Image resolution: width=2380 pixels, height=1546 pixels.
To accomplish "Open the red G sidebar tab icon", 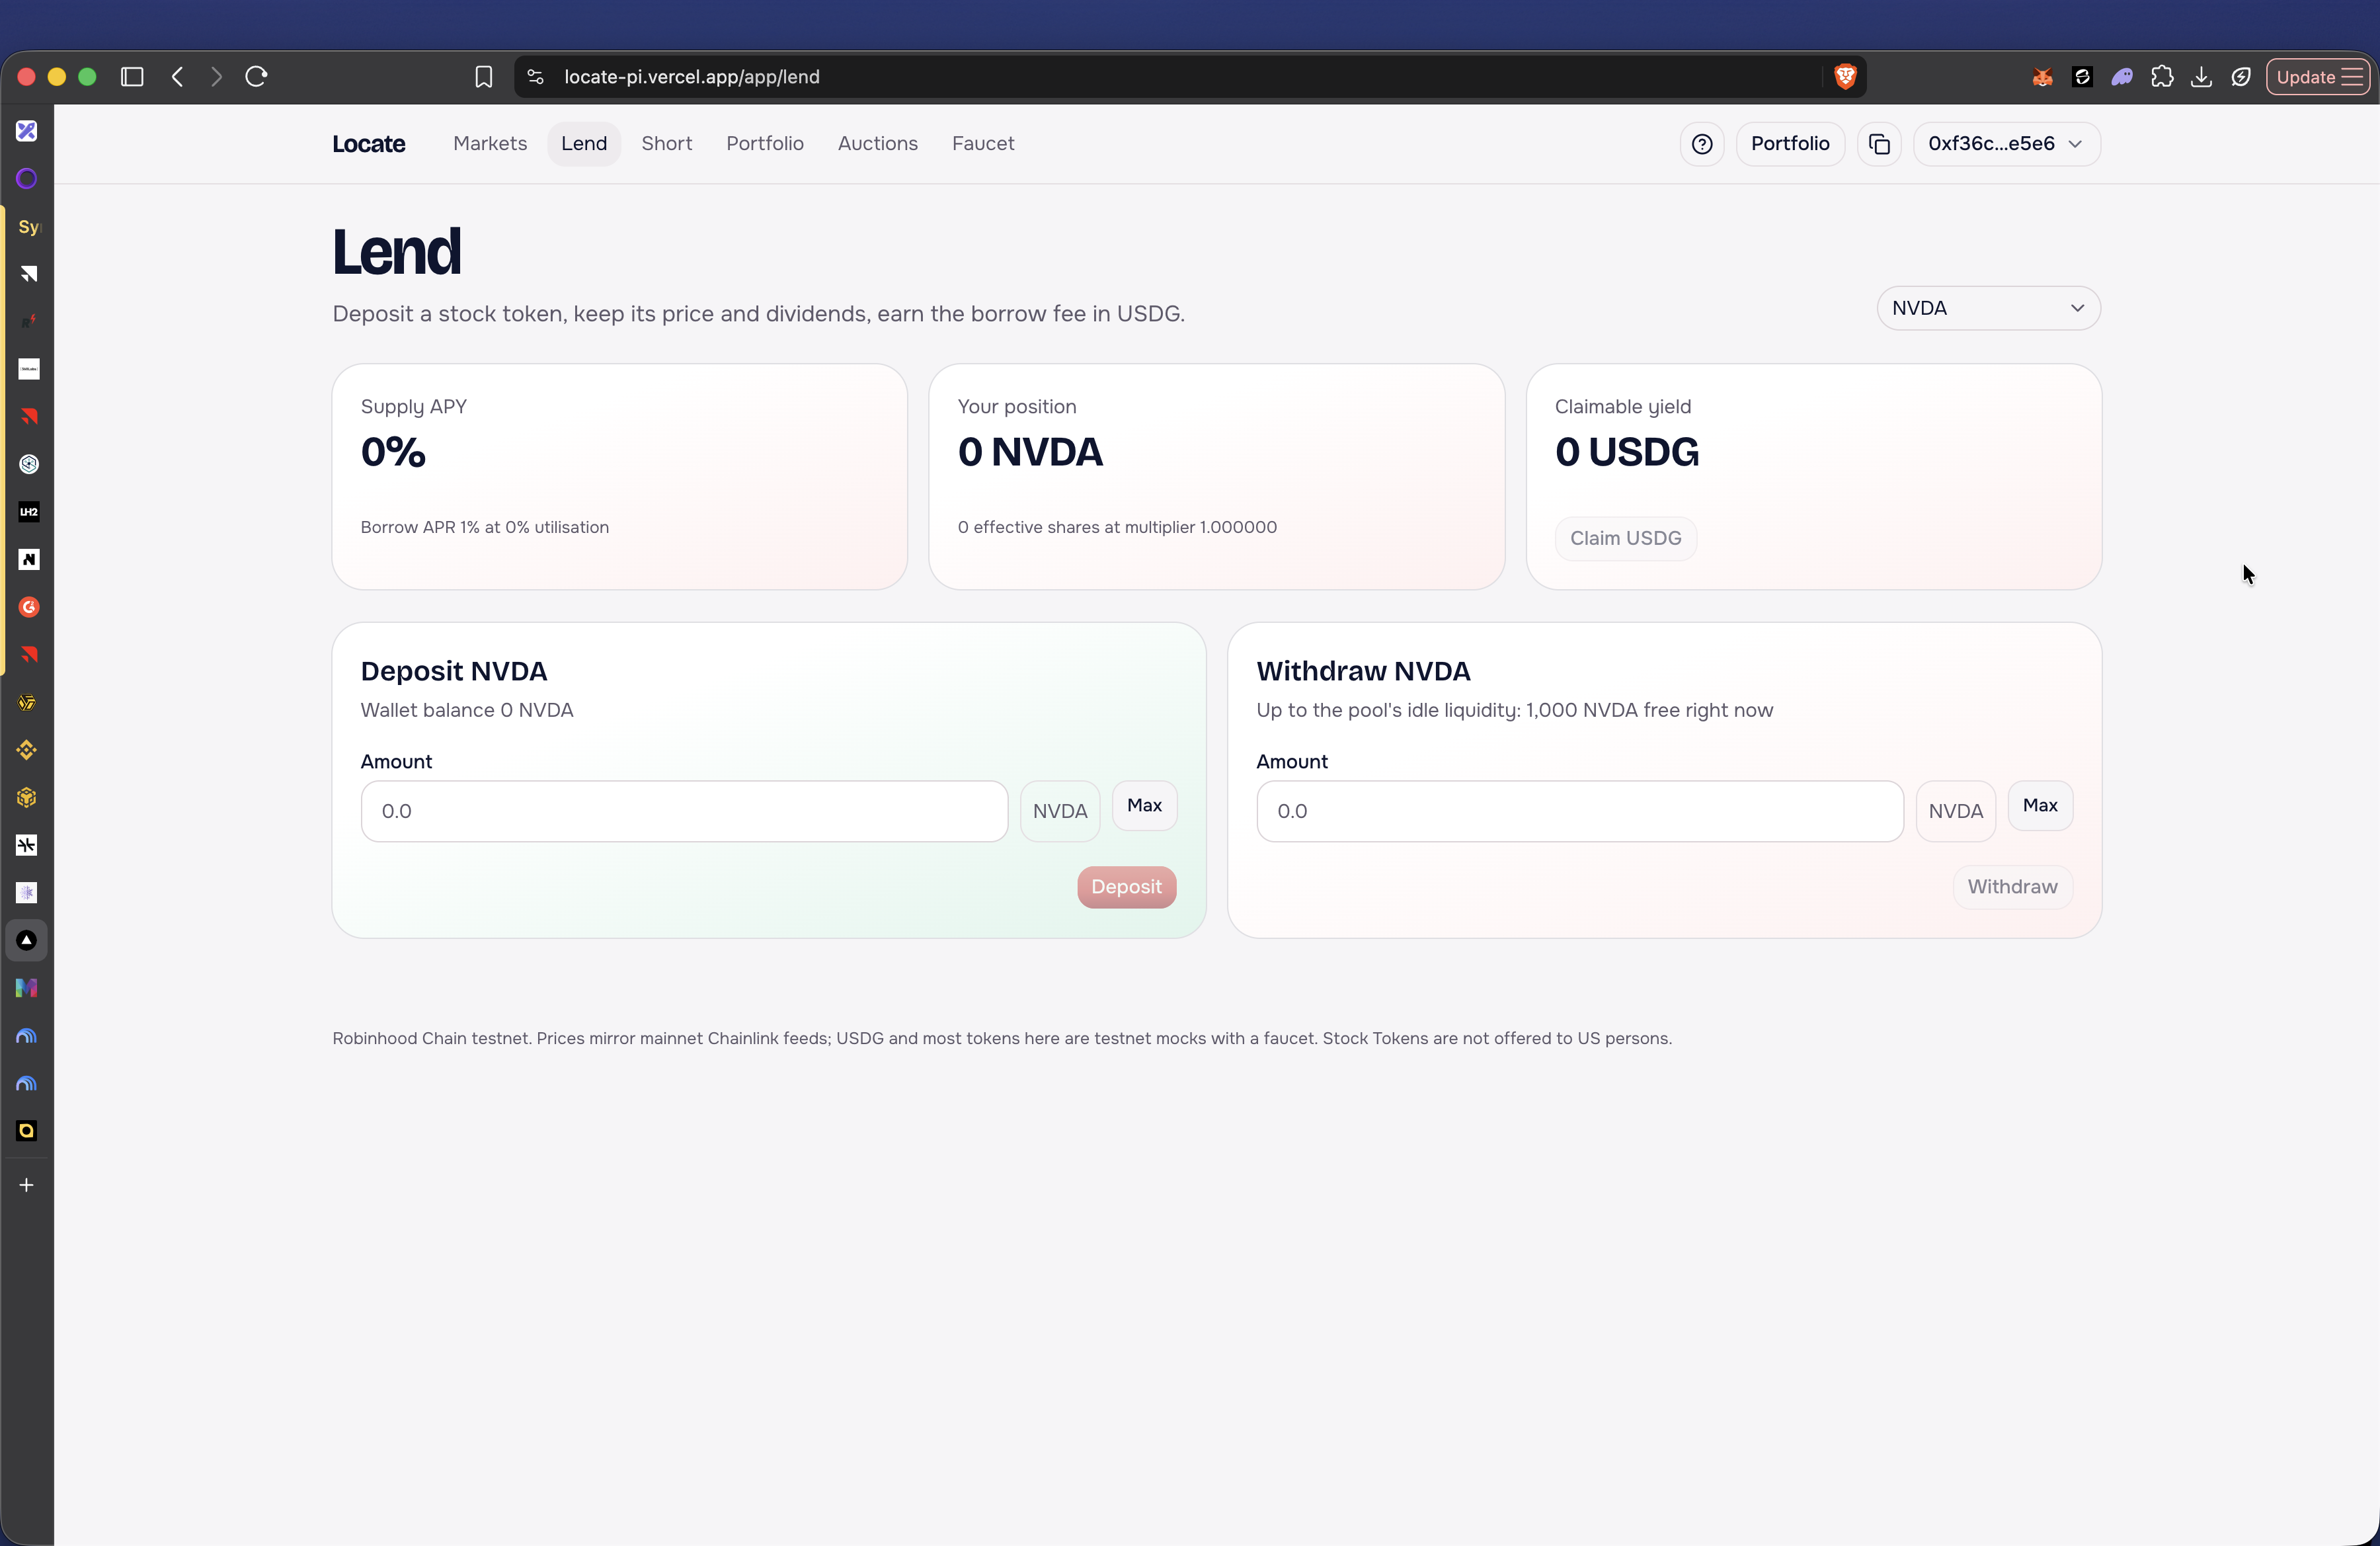I will [x=28, y=607].
